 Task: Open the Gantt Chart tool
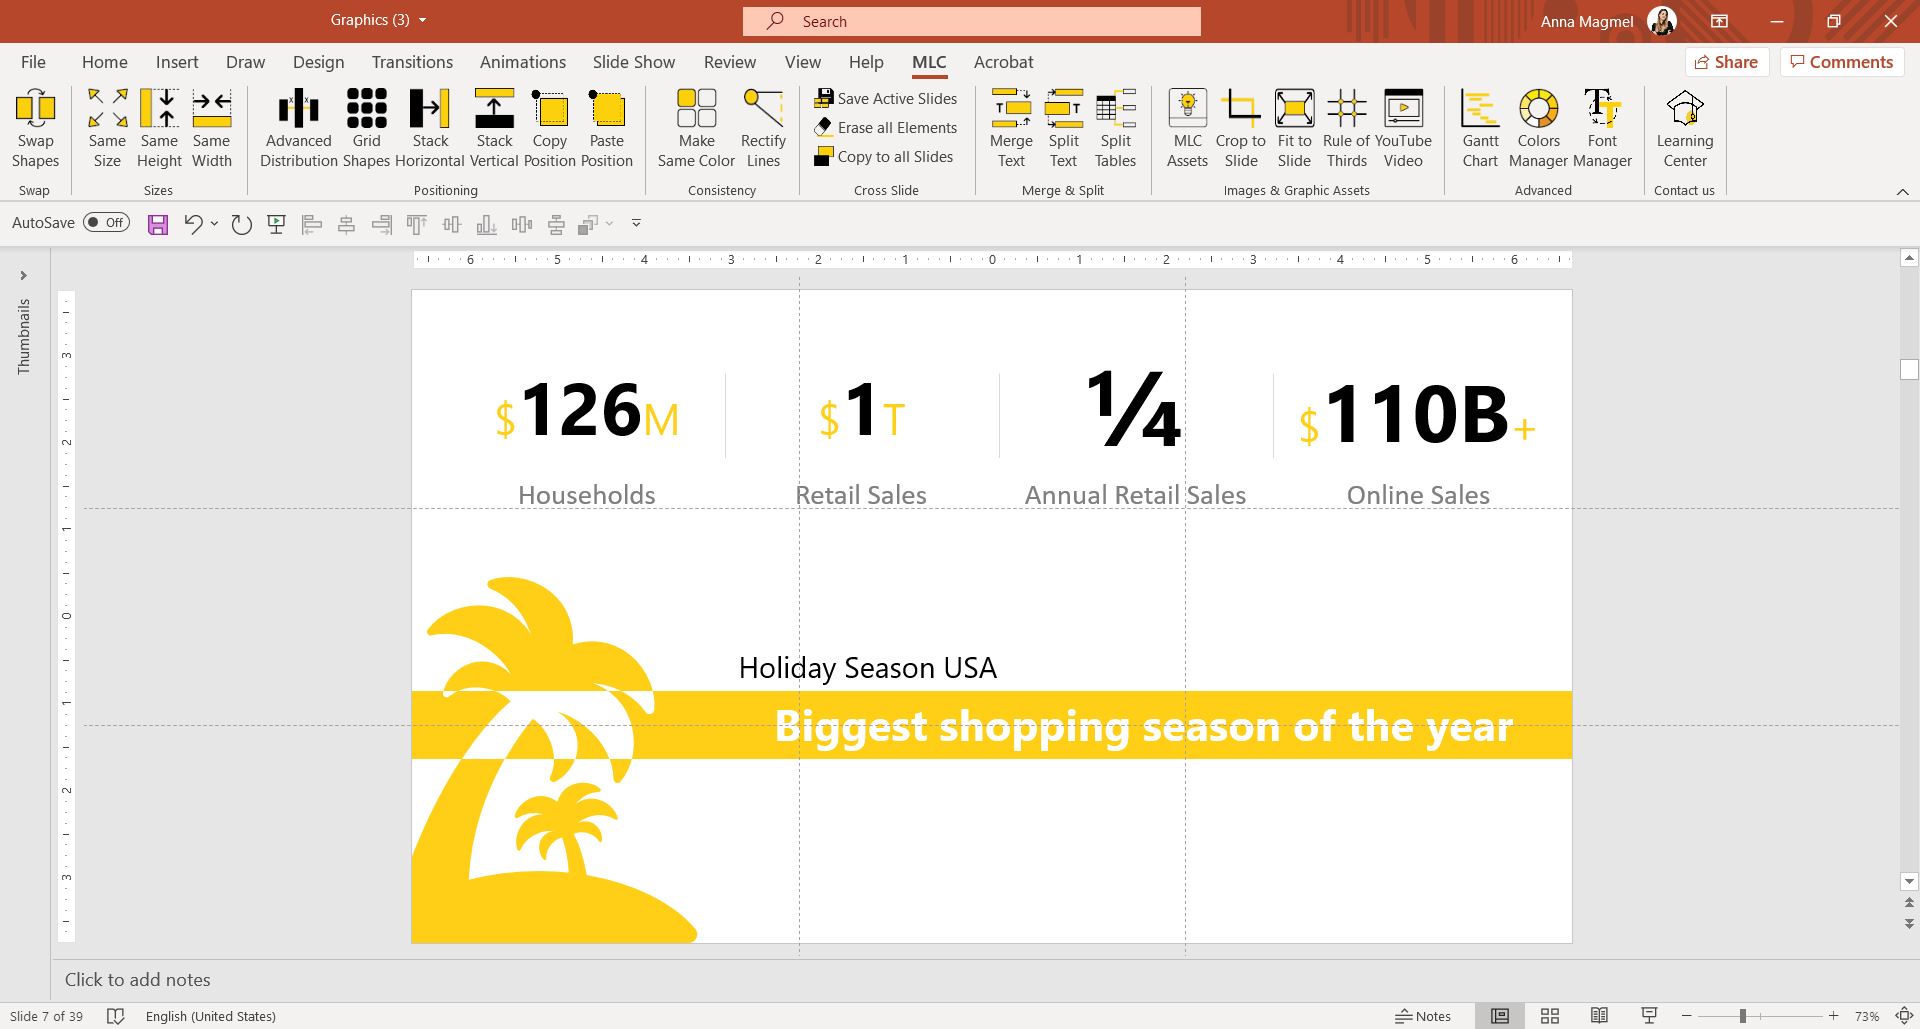point(1480,109)
